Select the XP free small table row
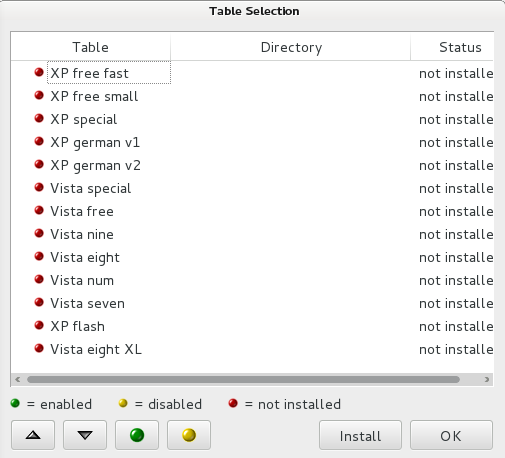This screenshot has width=505, height=458. tap(252, 96)
